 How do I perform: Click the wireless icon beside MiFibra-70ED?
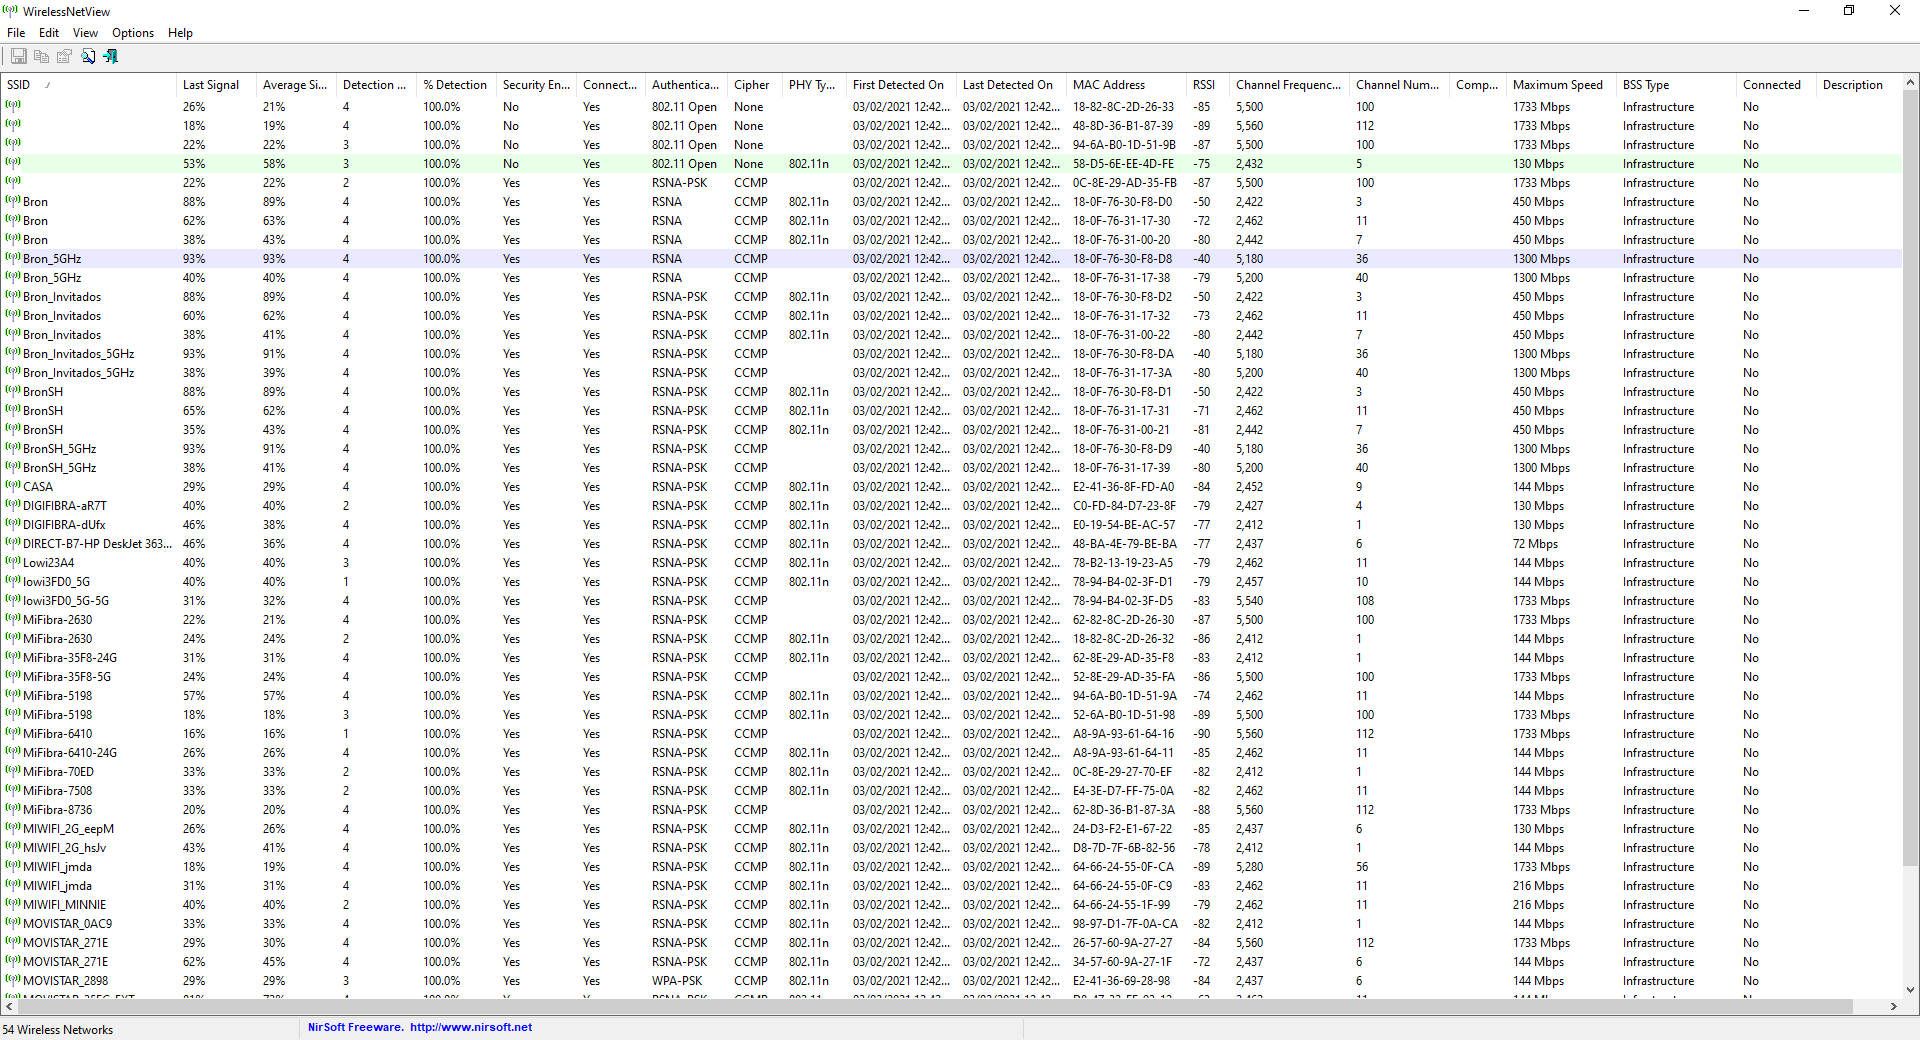(x=13, y=772)
